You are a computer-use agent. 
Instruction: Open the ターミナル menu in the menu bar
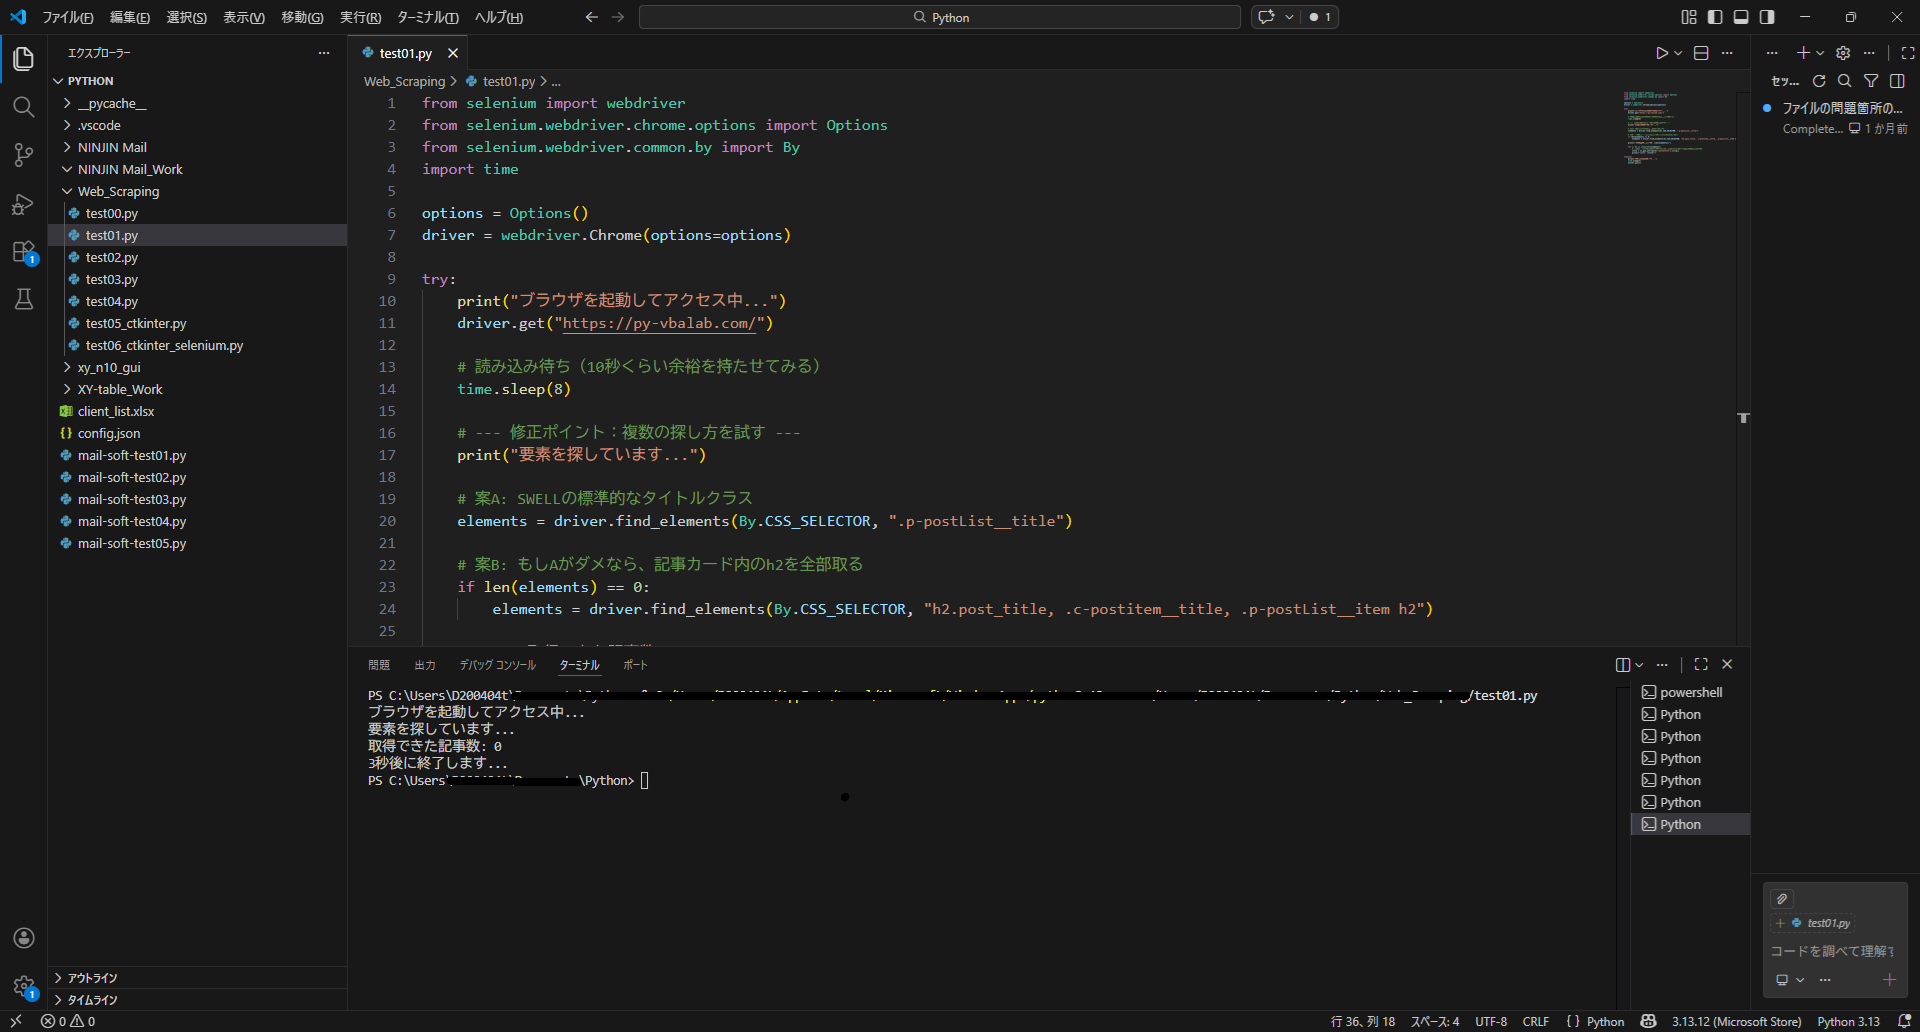(427, 17)
